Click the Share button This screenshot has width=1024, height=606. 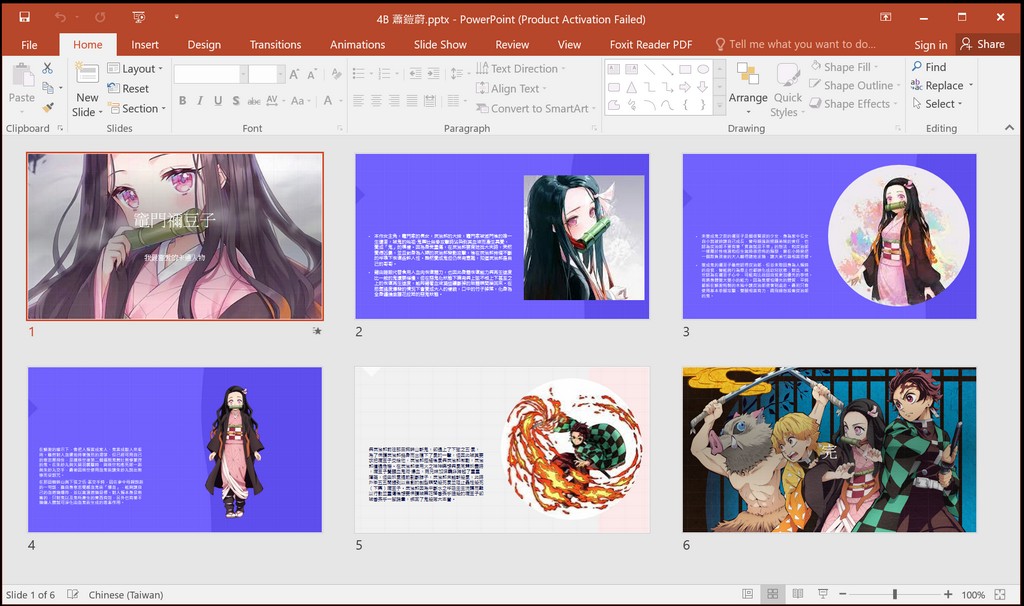click(x=983, y=44)
